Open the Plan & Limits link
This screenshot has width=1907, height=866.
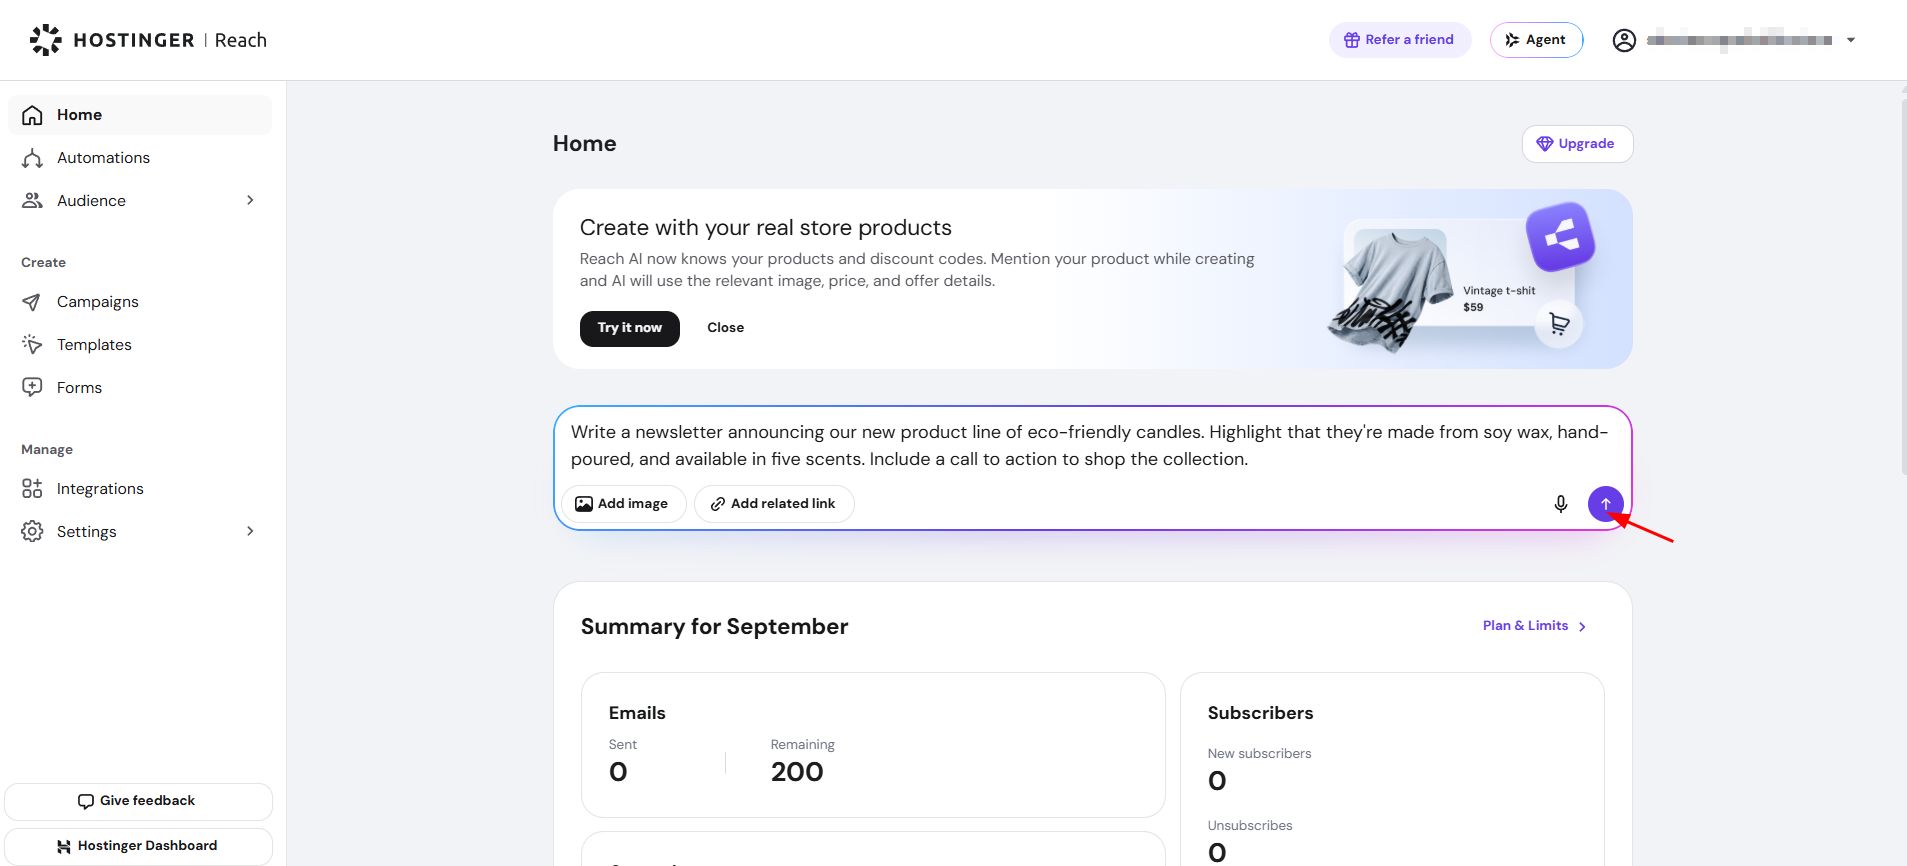click(1534, 626)
